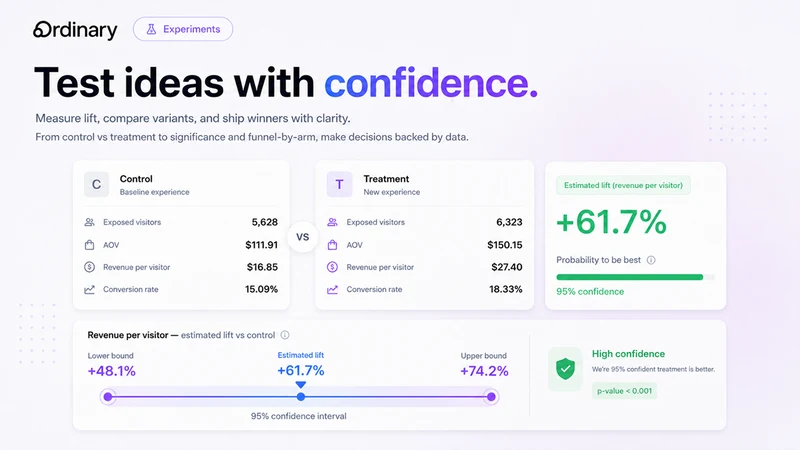Click the VS circle between cards

(x=303, y=237)
